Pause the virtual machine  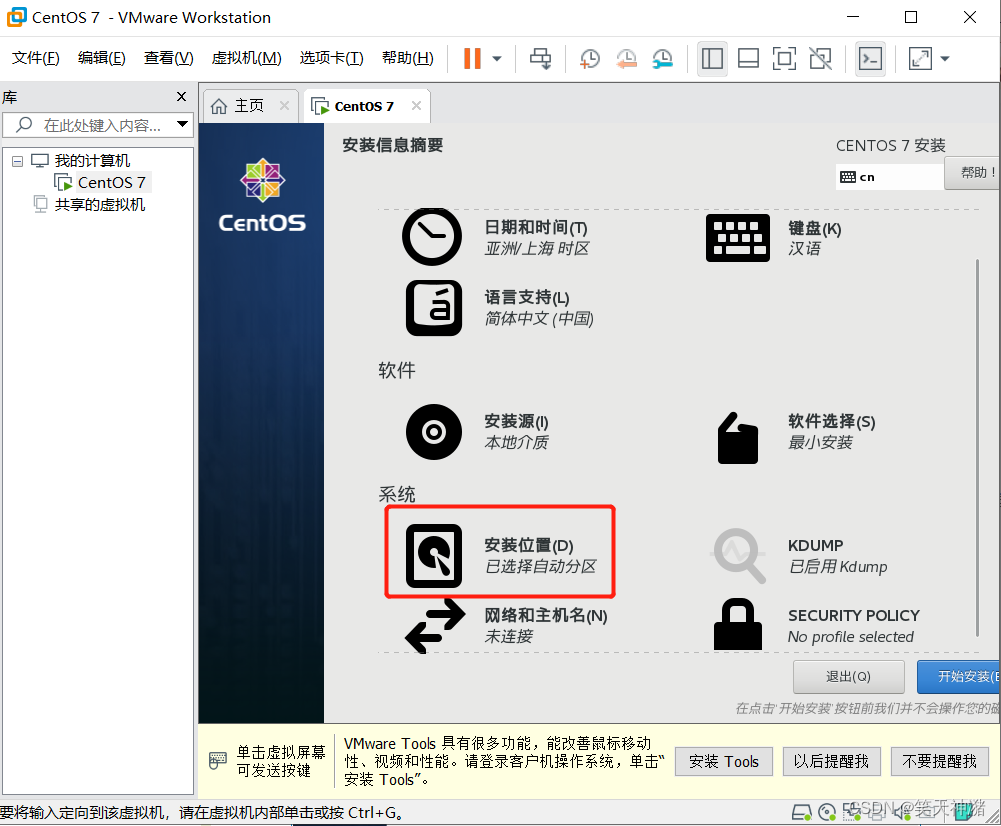(472, 59)
